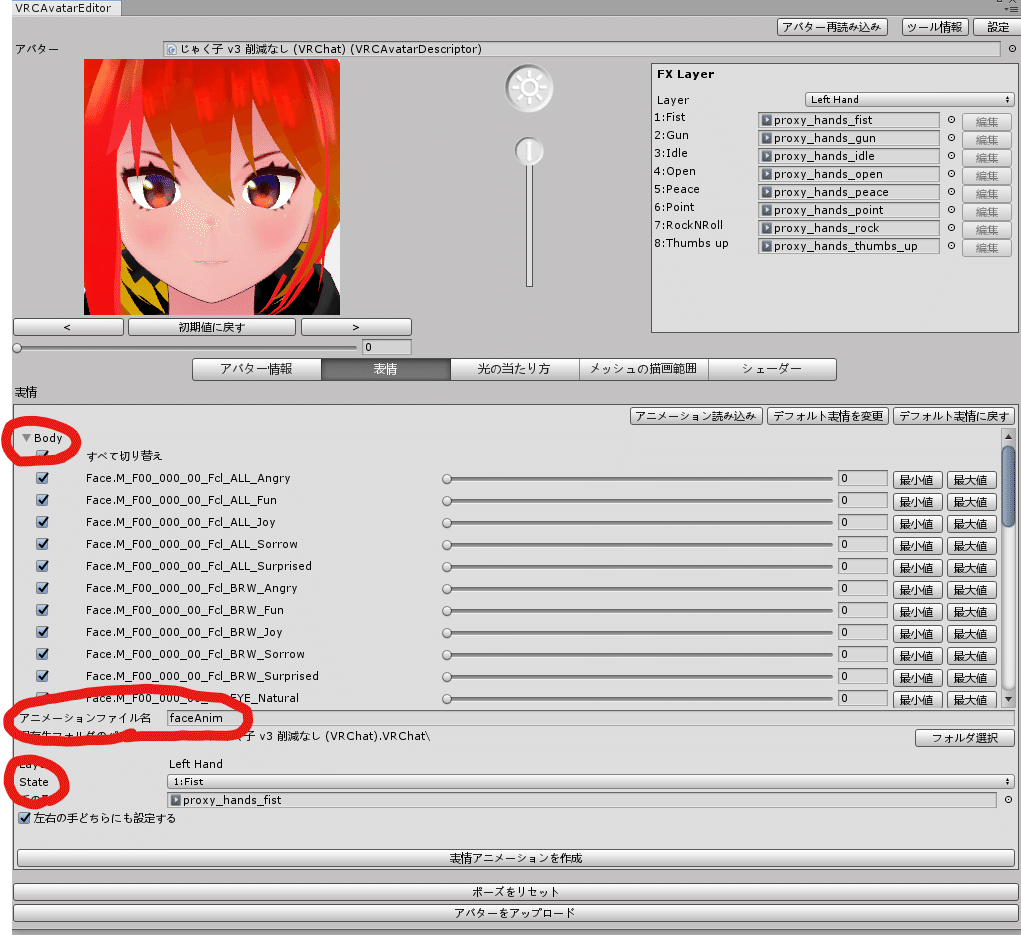
Task: Click 編集 button for the 1:Fist row
Action: coord(986,122)
